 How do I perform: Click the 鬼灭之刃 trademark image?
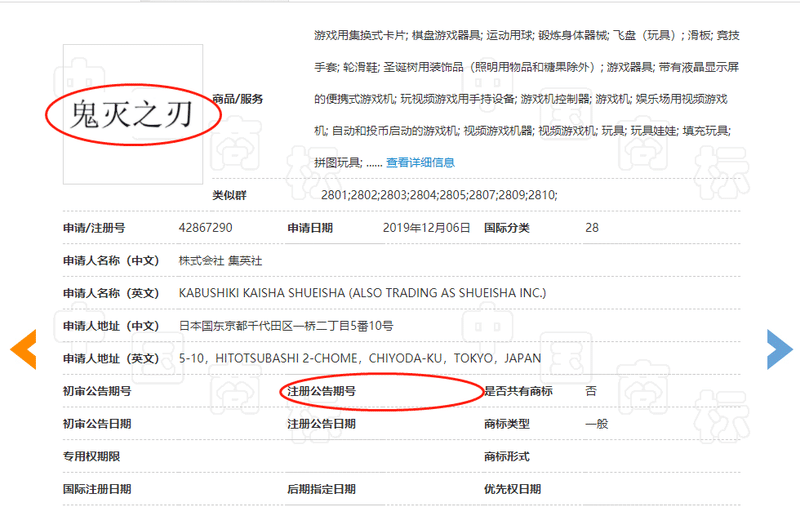(x=133, y=114)
